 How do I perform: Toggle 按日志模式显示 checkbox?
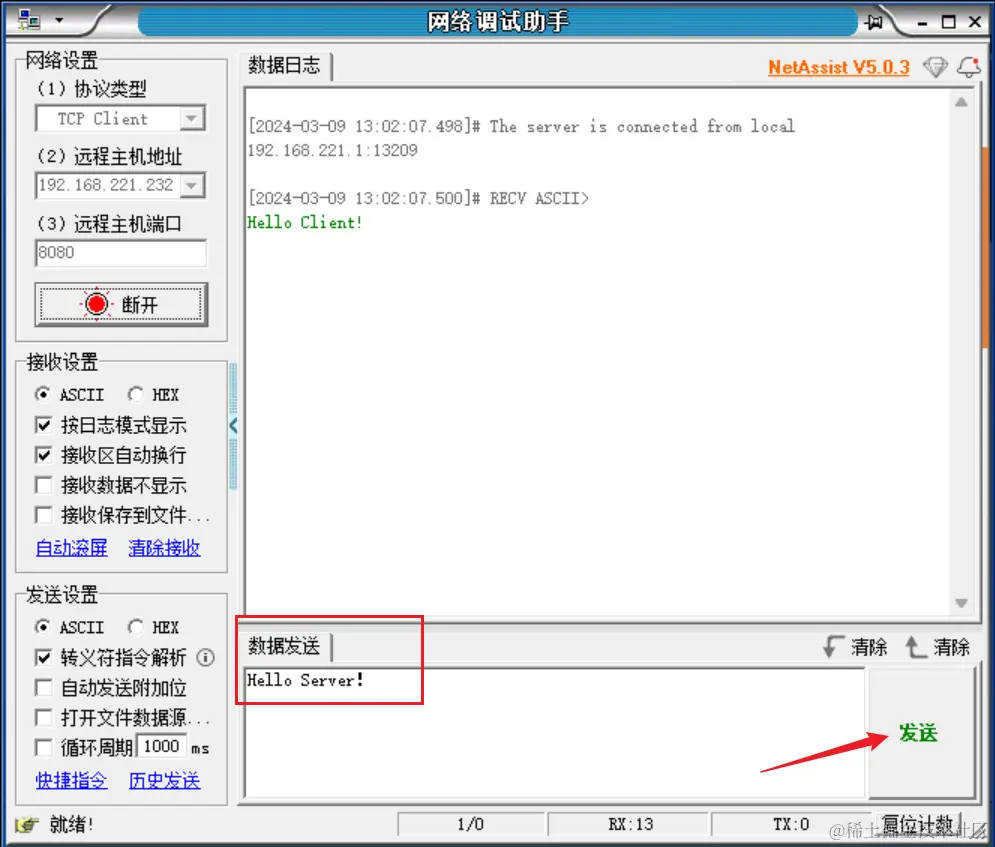(43, 425)
